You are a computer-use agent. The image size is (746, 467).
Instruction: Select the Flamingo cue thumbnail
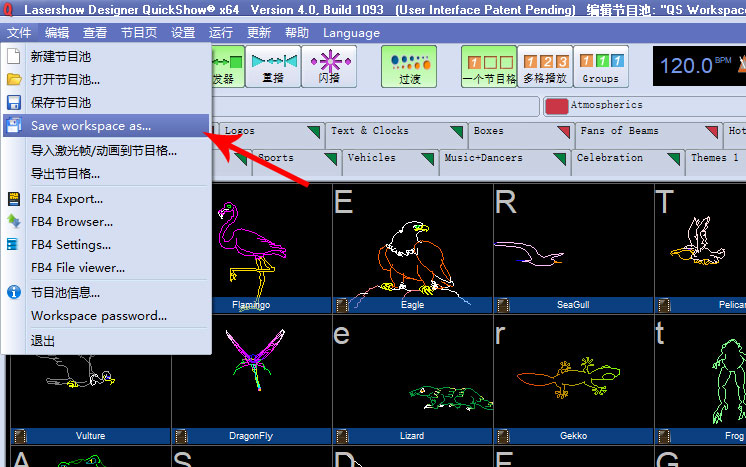(x=272, y=249)
